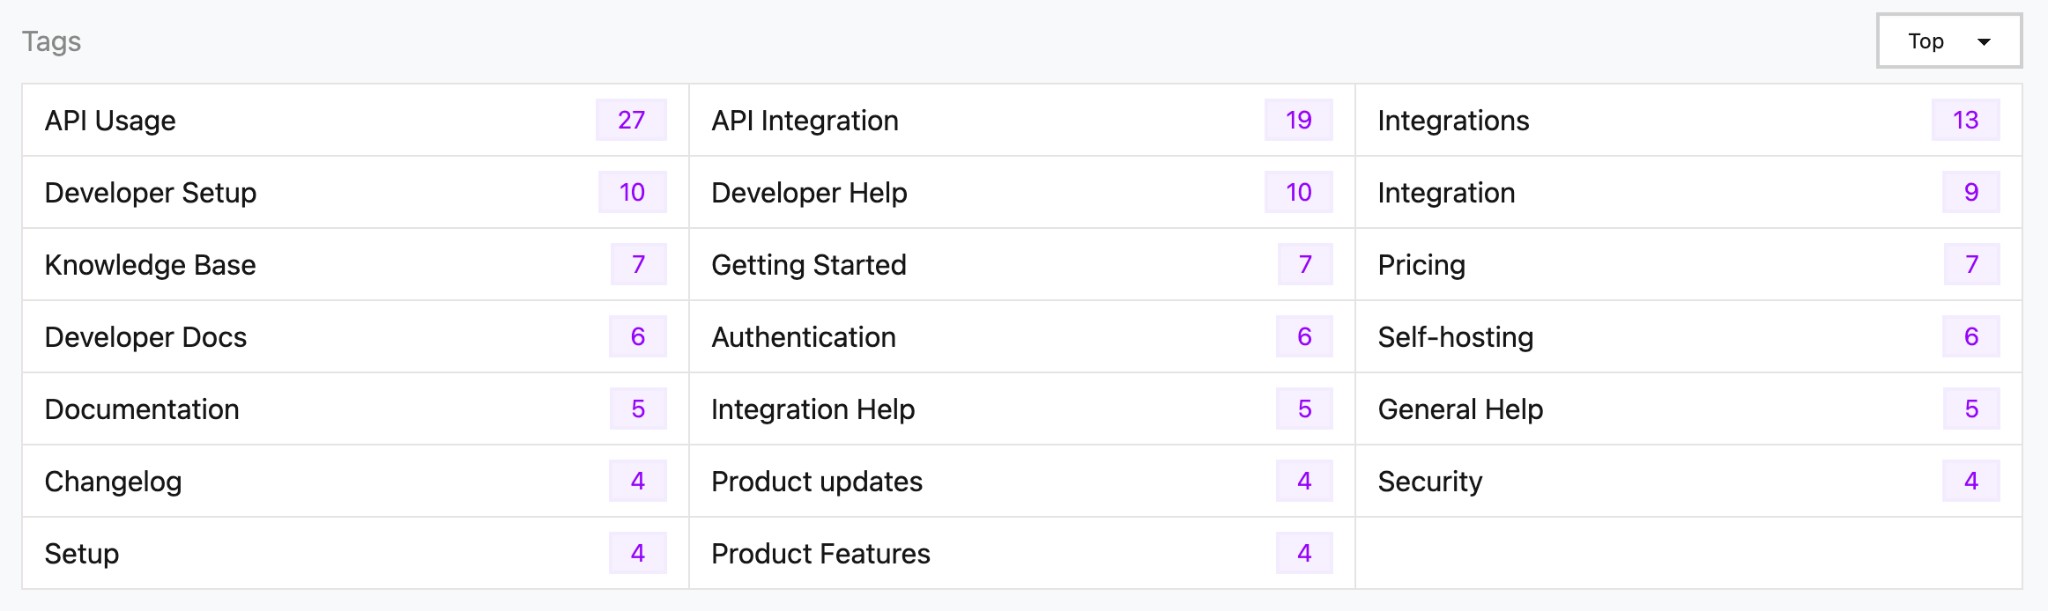
Task: Click the dropdown arrow next to Top
Action: click(x=1984, y=42)
